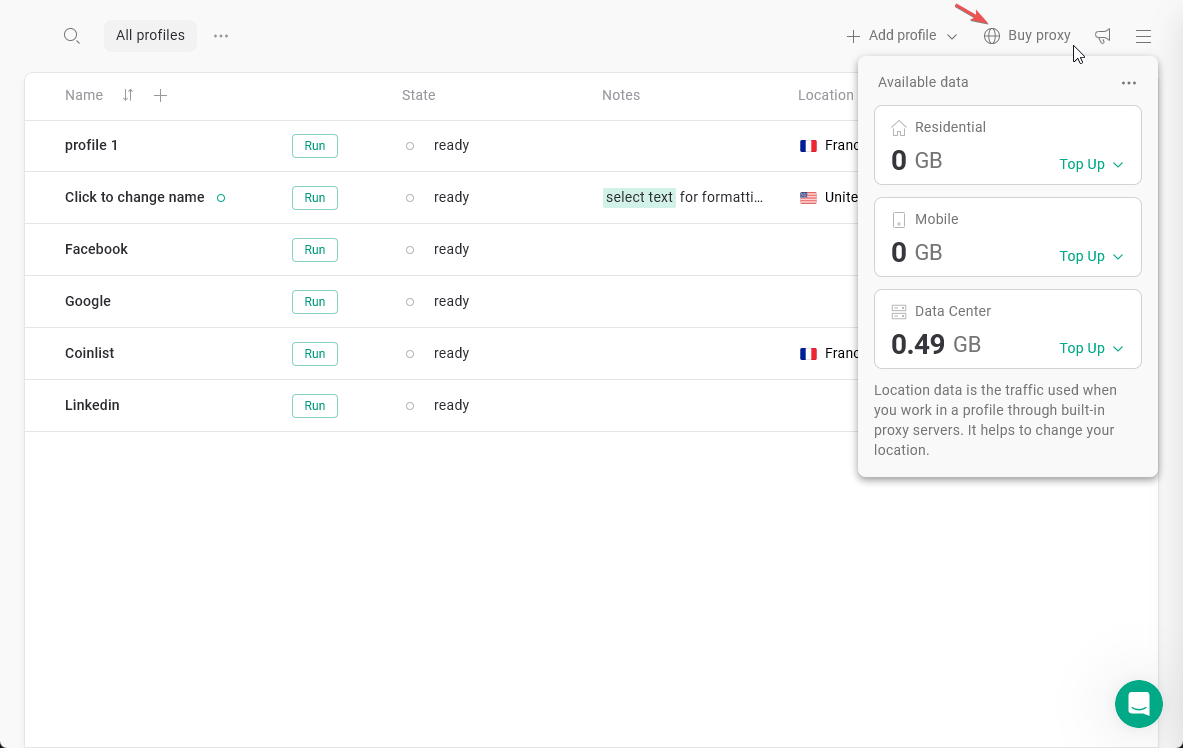This screenshot has height=748, width=1183.
Task: Select the state circle of Facebook row
Action: [410, 250]
